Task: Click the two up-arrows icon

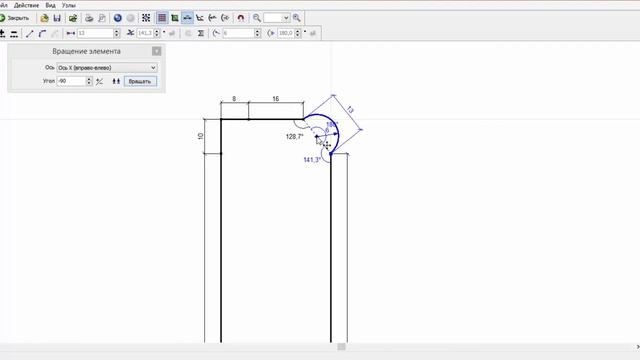Action: (x=116, y=82)
